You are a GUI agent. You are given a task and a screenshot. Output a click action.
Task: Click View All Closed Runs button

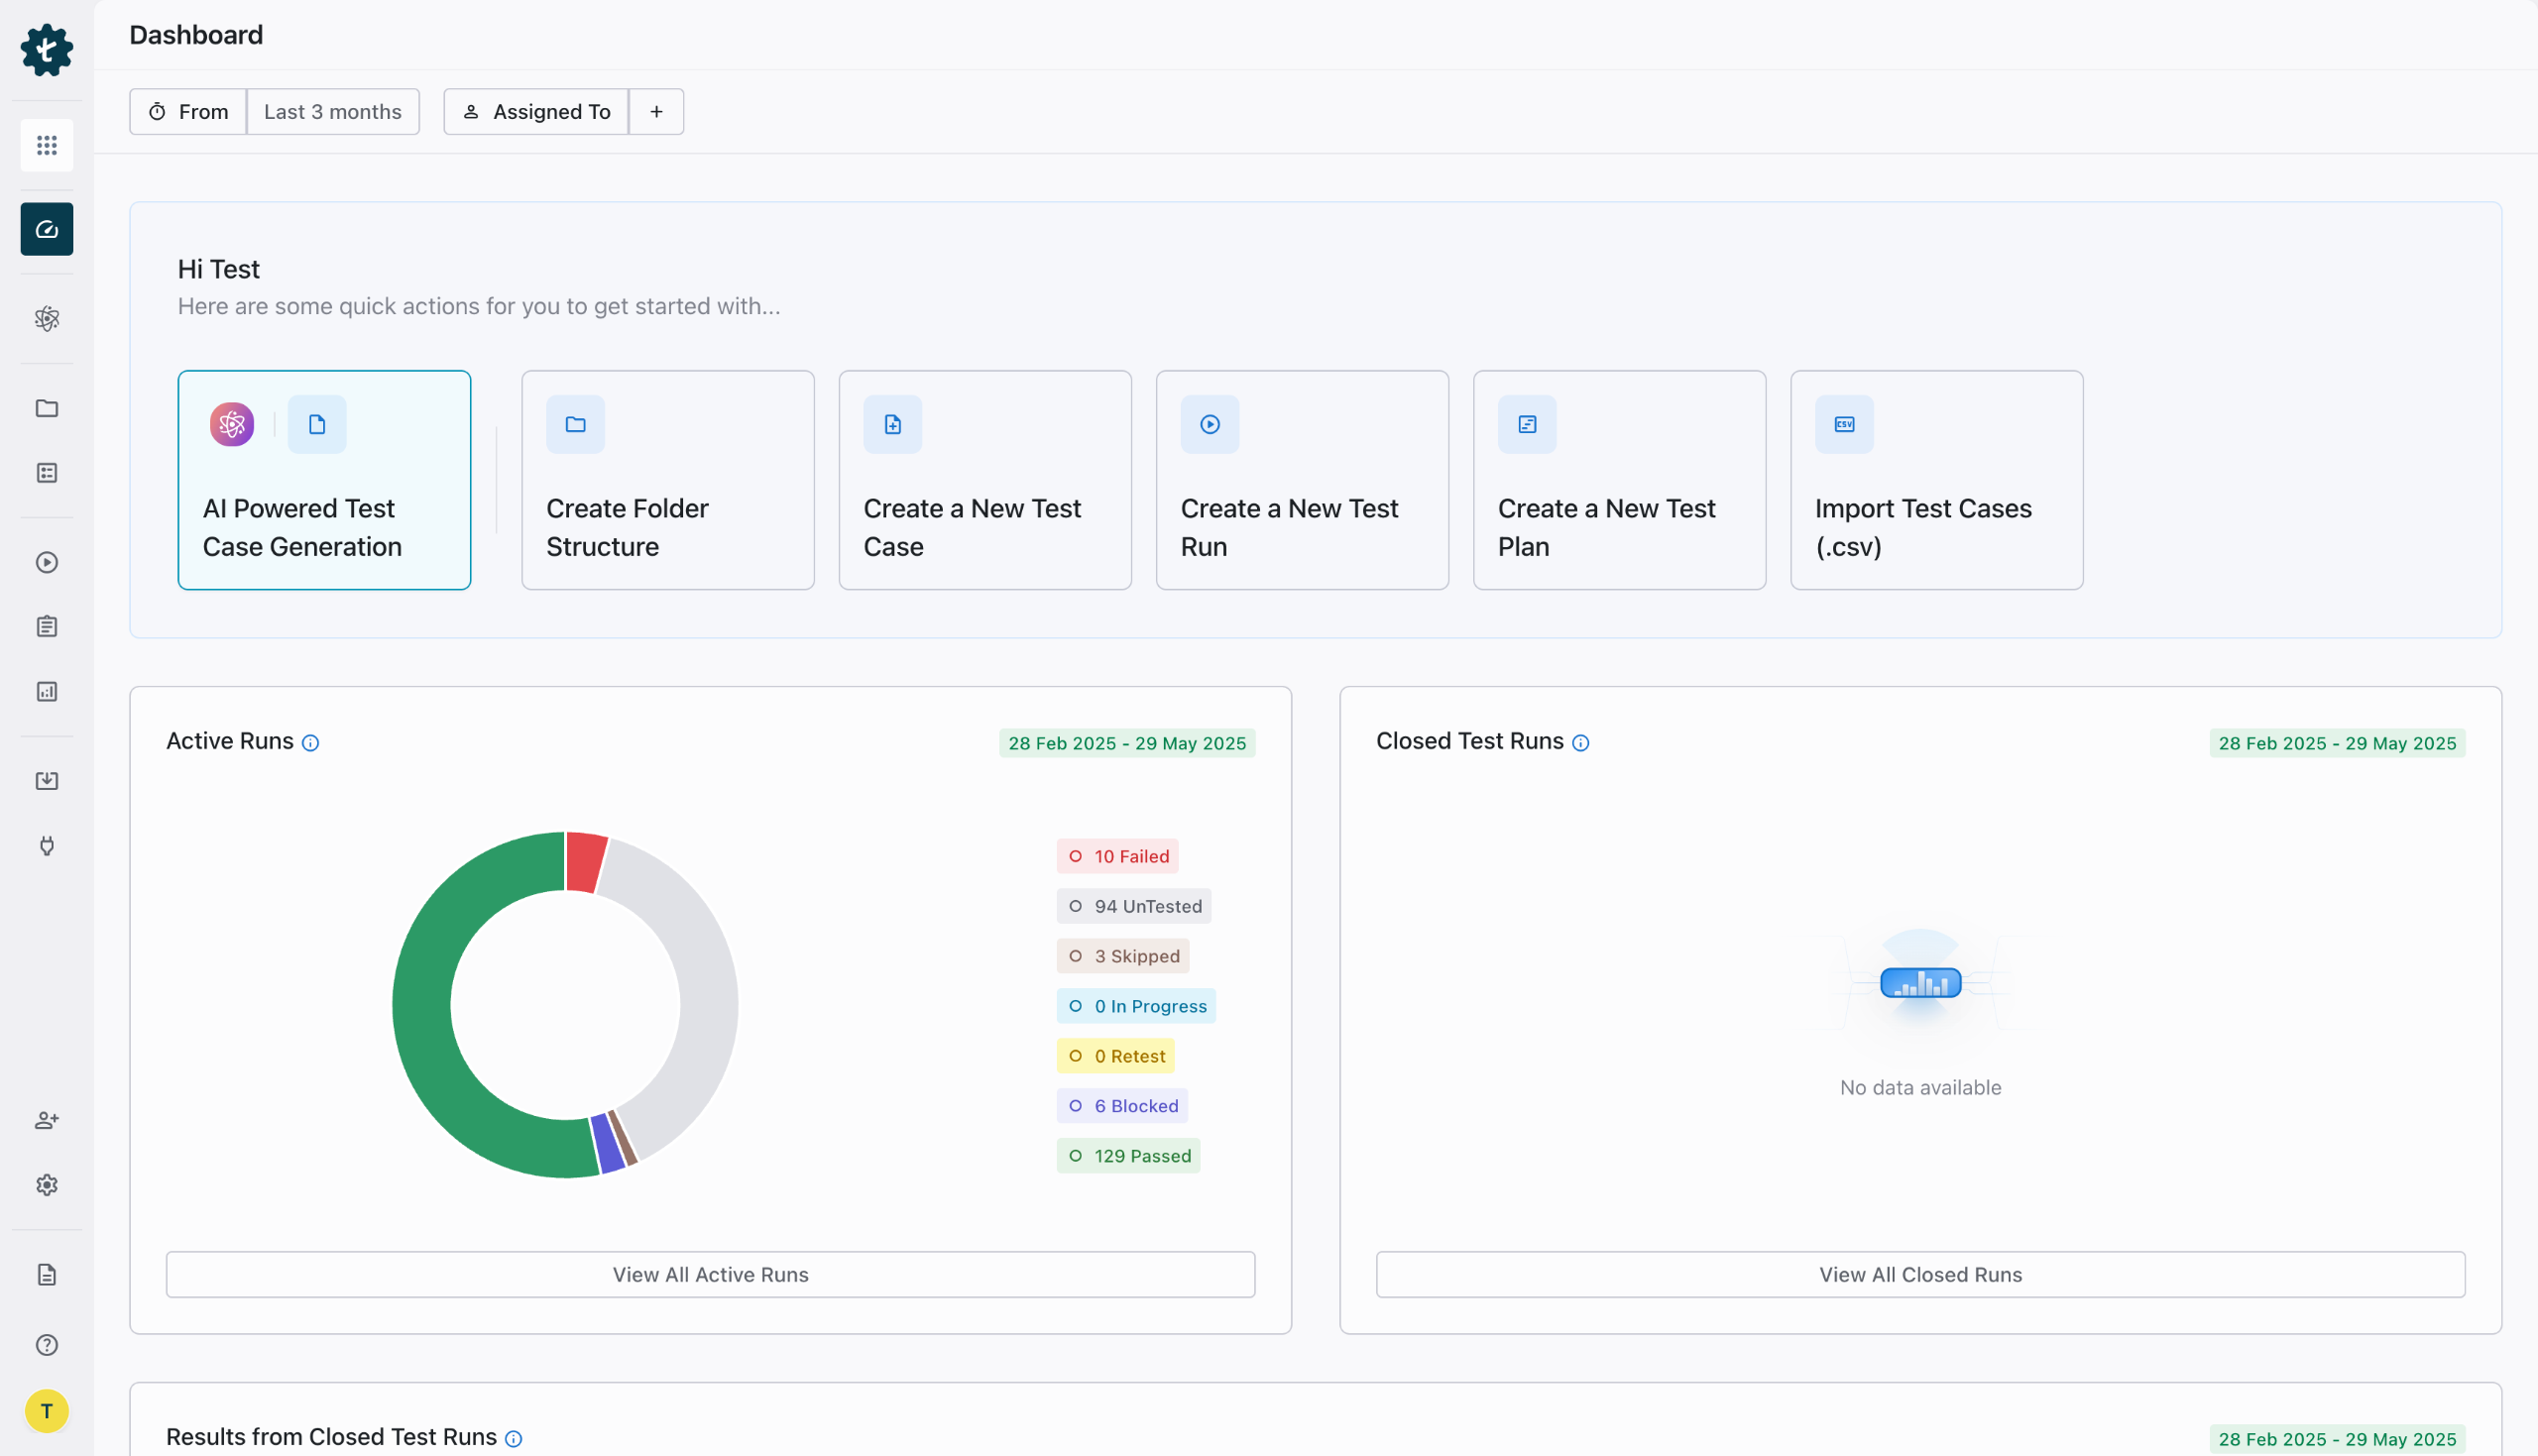point(1920,1274)
